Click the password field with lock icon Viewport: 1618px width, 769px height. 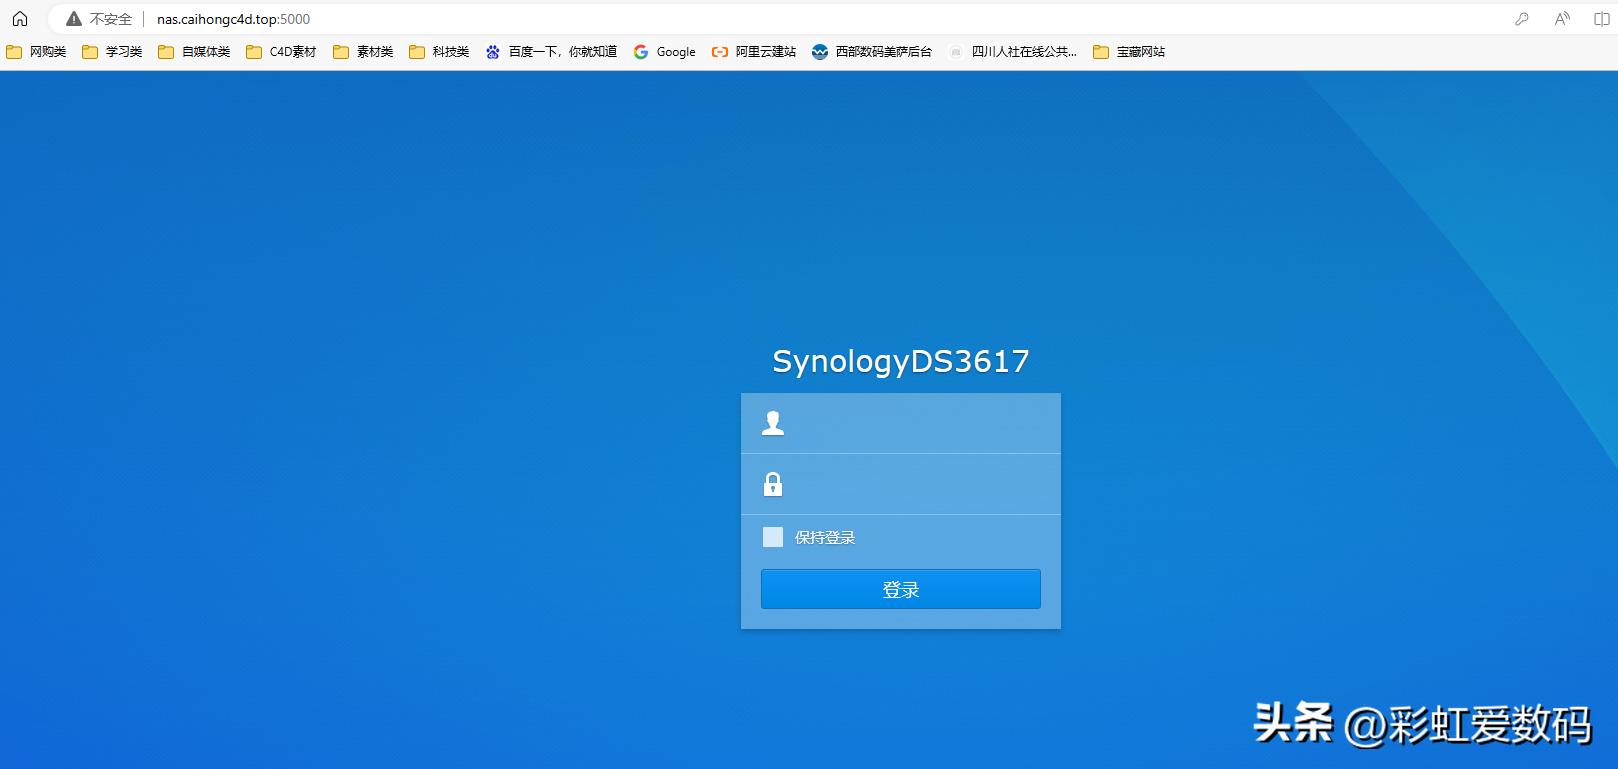901,484
